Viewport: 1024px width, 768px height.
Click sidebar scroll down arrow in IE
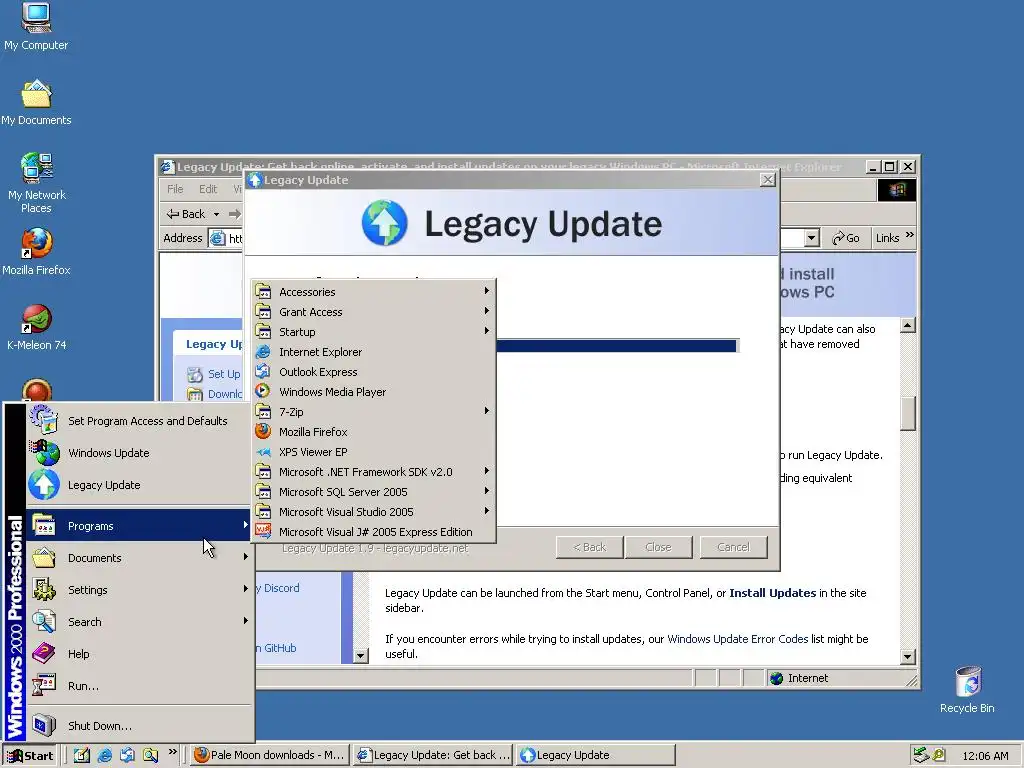360,656
